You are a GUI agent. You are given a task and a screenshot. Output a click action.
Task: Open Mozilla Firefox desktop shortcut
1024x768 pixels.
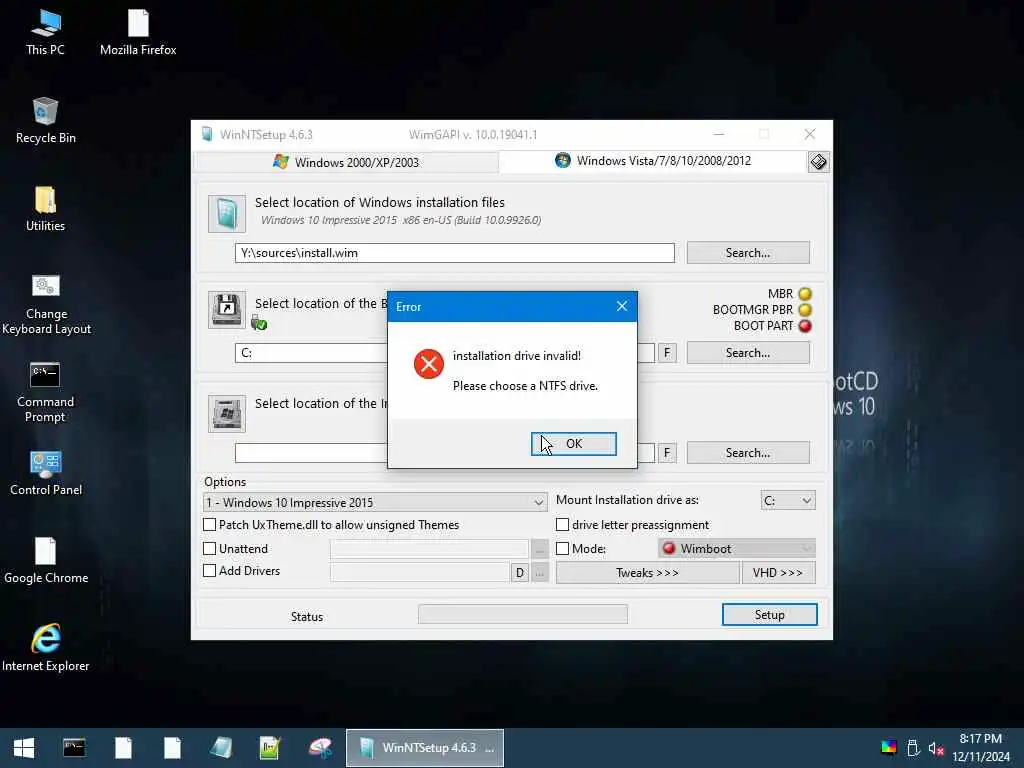coord(138,33)
